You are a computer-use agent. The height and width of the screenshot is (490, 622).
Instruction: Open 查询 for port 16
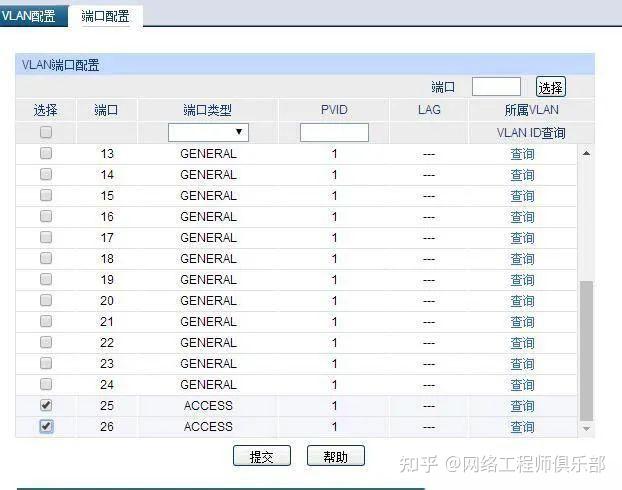pyautogui.click(x=522, y=217)
